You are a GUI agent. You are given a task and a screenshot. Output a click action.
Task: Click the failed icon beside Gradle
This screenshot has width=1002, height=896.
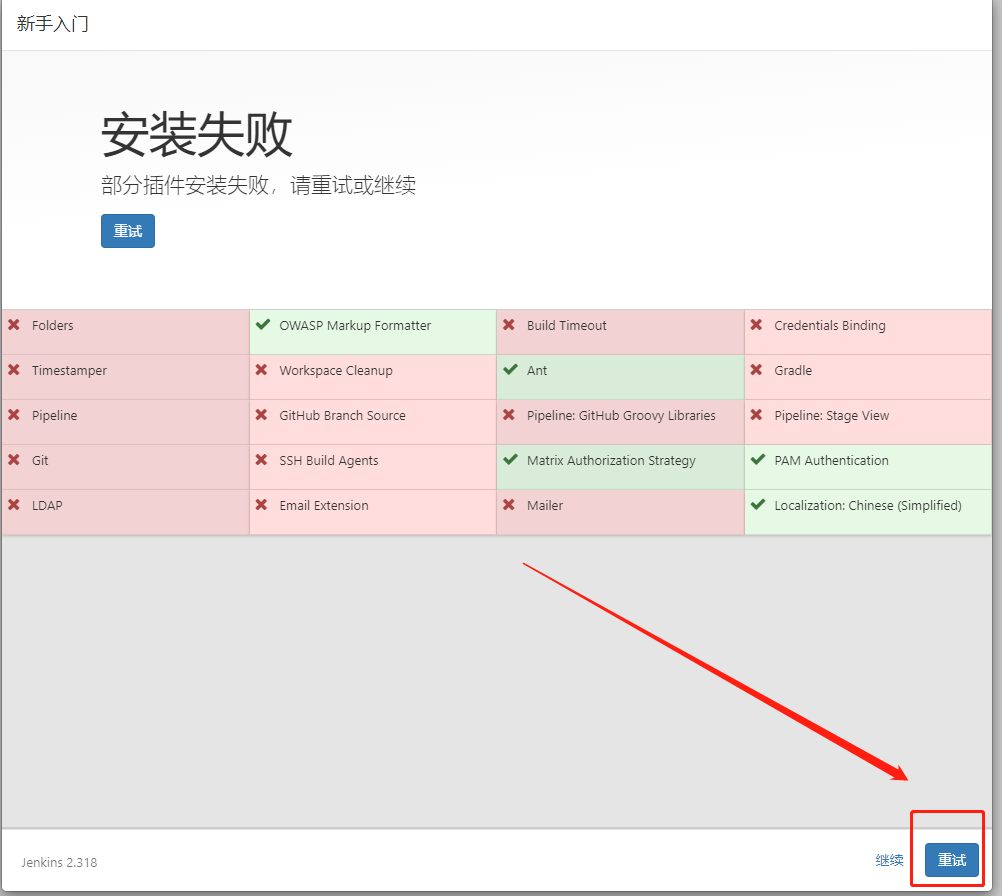tap(757, 370)
